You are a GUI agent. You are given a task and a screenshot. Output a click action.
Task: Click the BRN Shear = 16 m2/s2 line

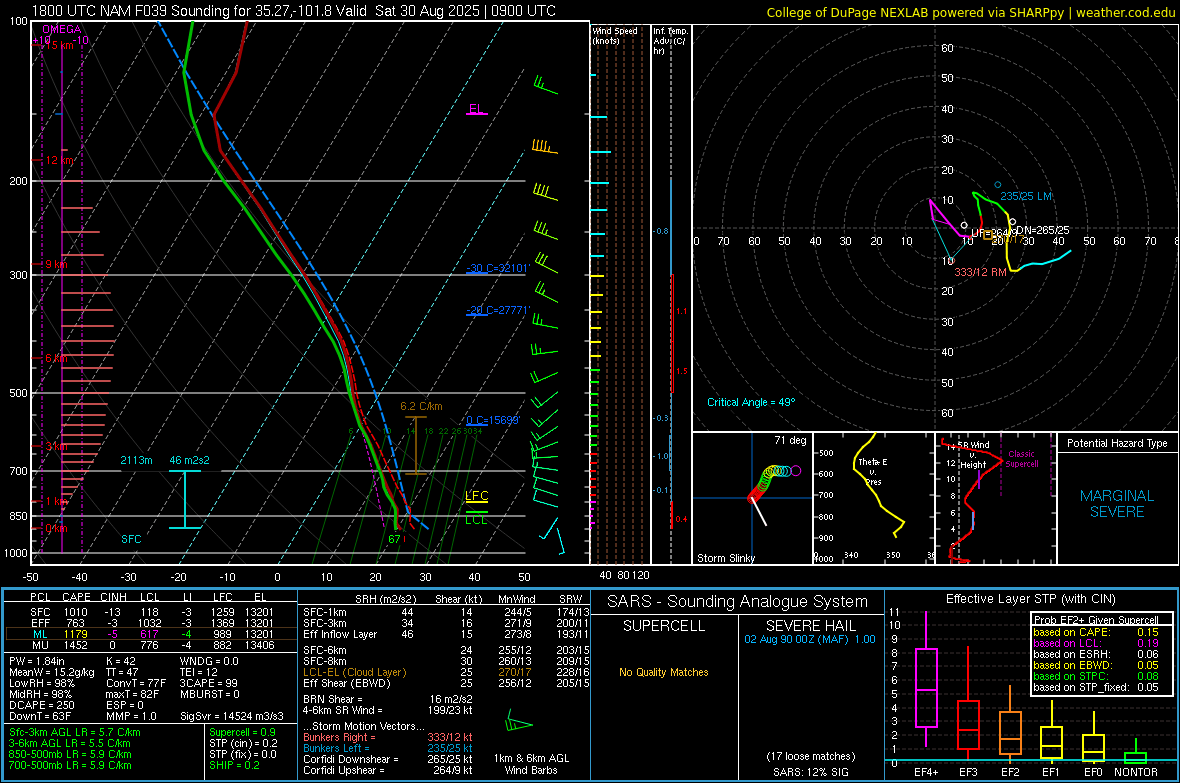[388, 699]
